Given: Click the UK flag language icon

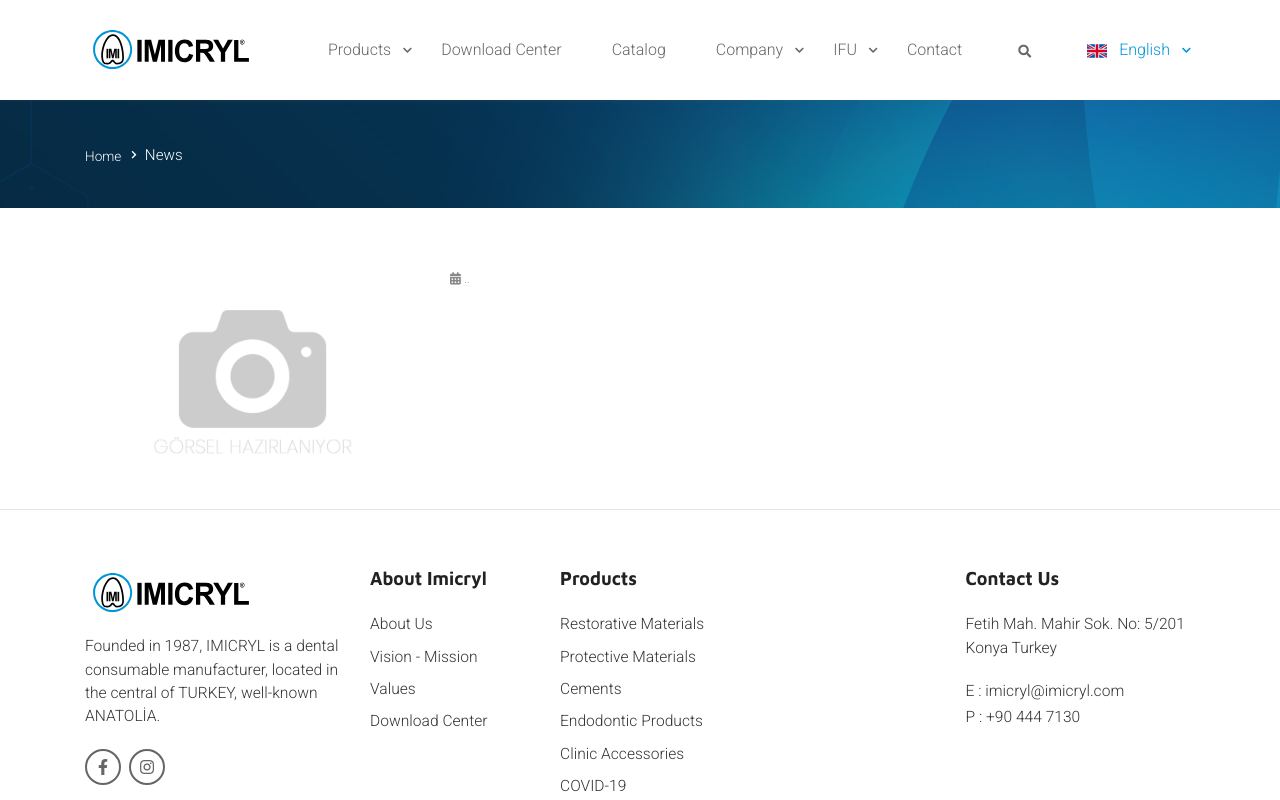Looking at the screenshot, I should (1097, 51).
